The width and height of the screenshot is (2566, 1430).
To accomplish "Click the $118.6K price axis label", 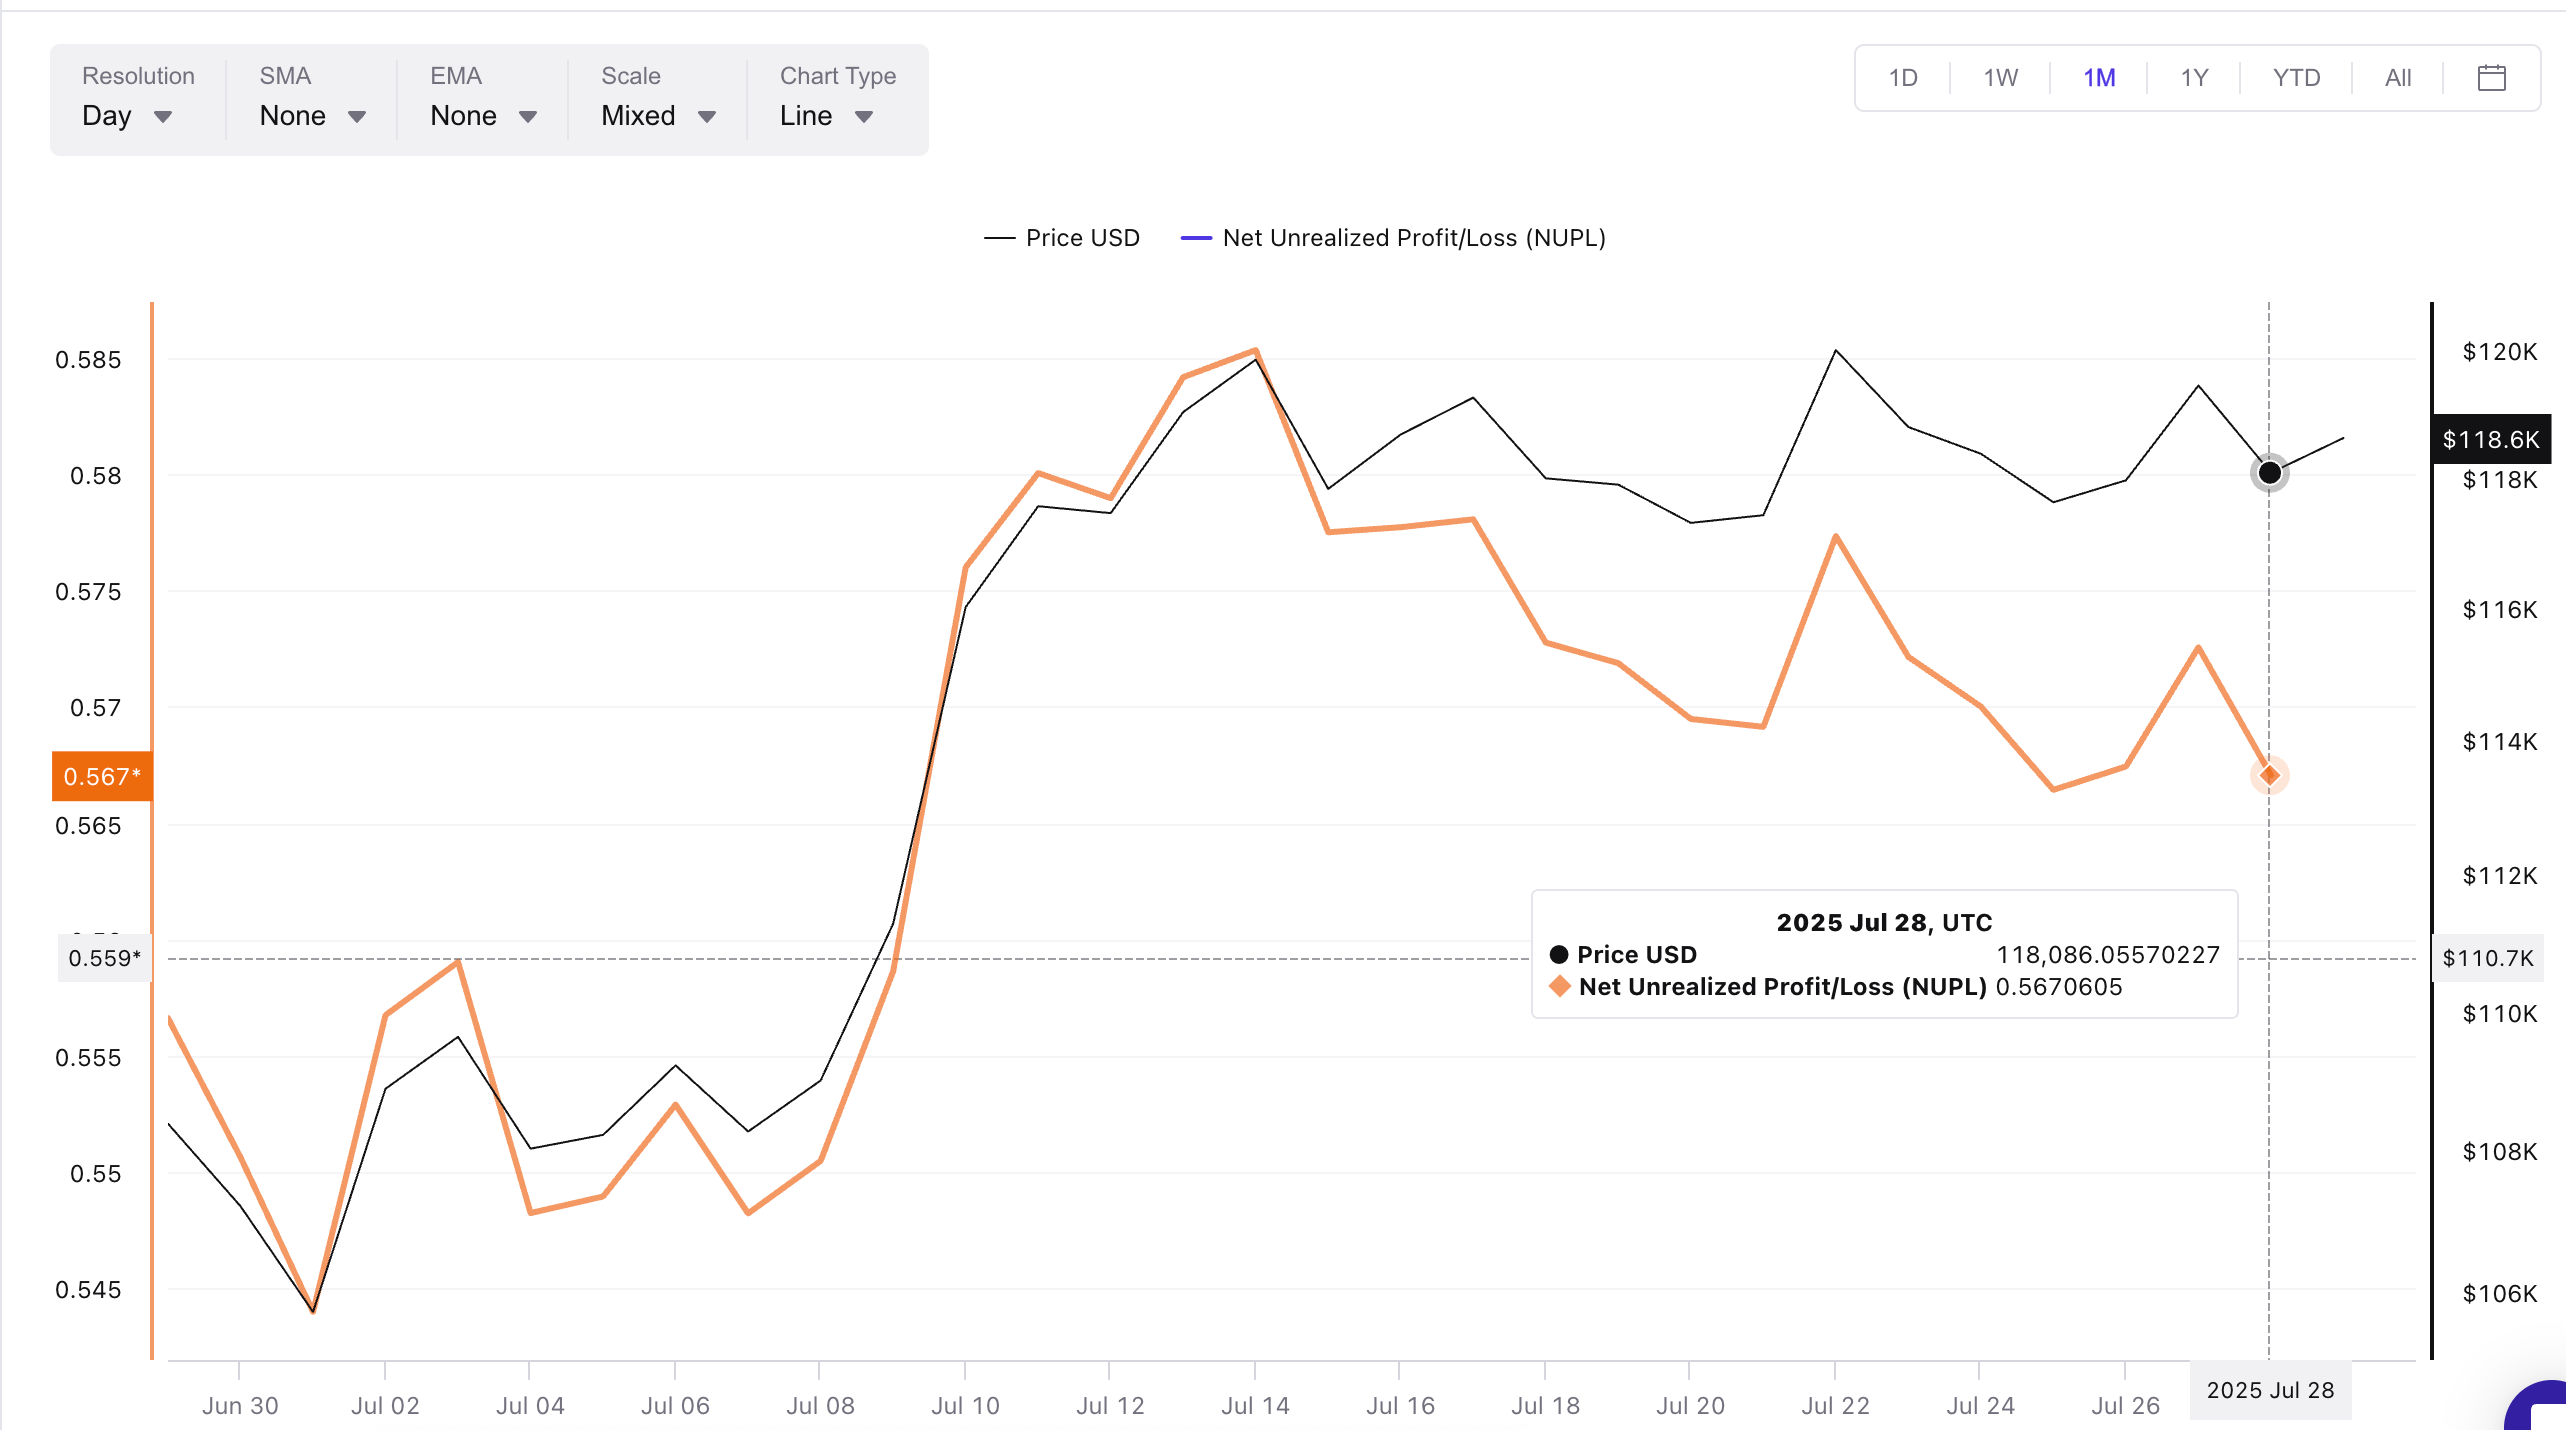I will pyautogui.click(x=2490, y=439).
